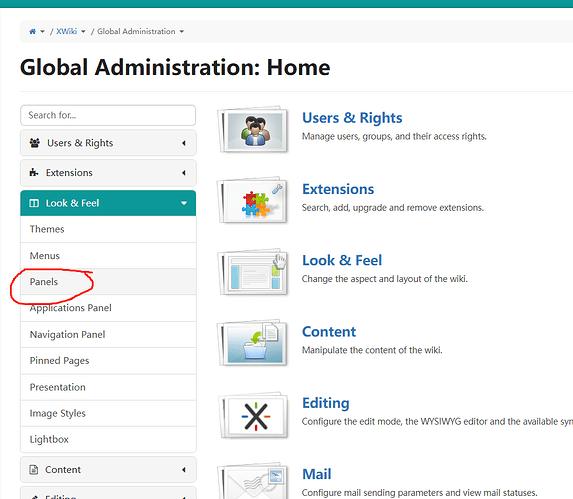Open the Editing X-shaped icon

coord(254,416)
